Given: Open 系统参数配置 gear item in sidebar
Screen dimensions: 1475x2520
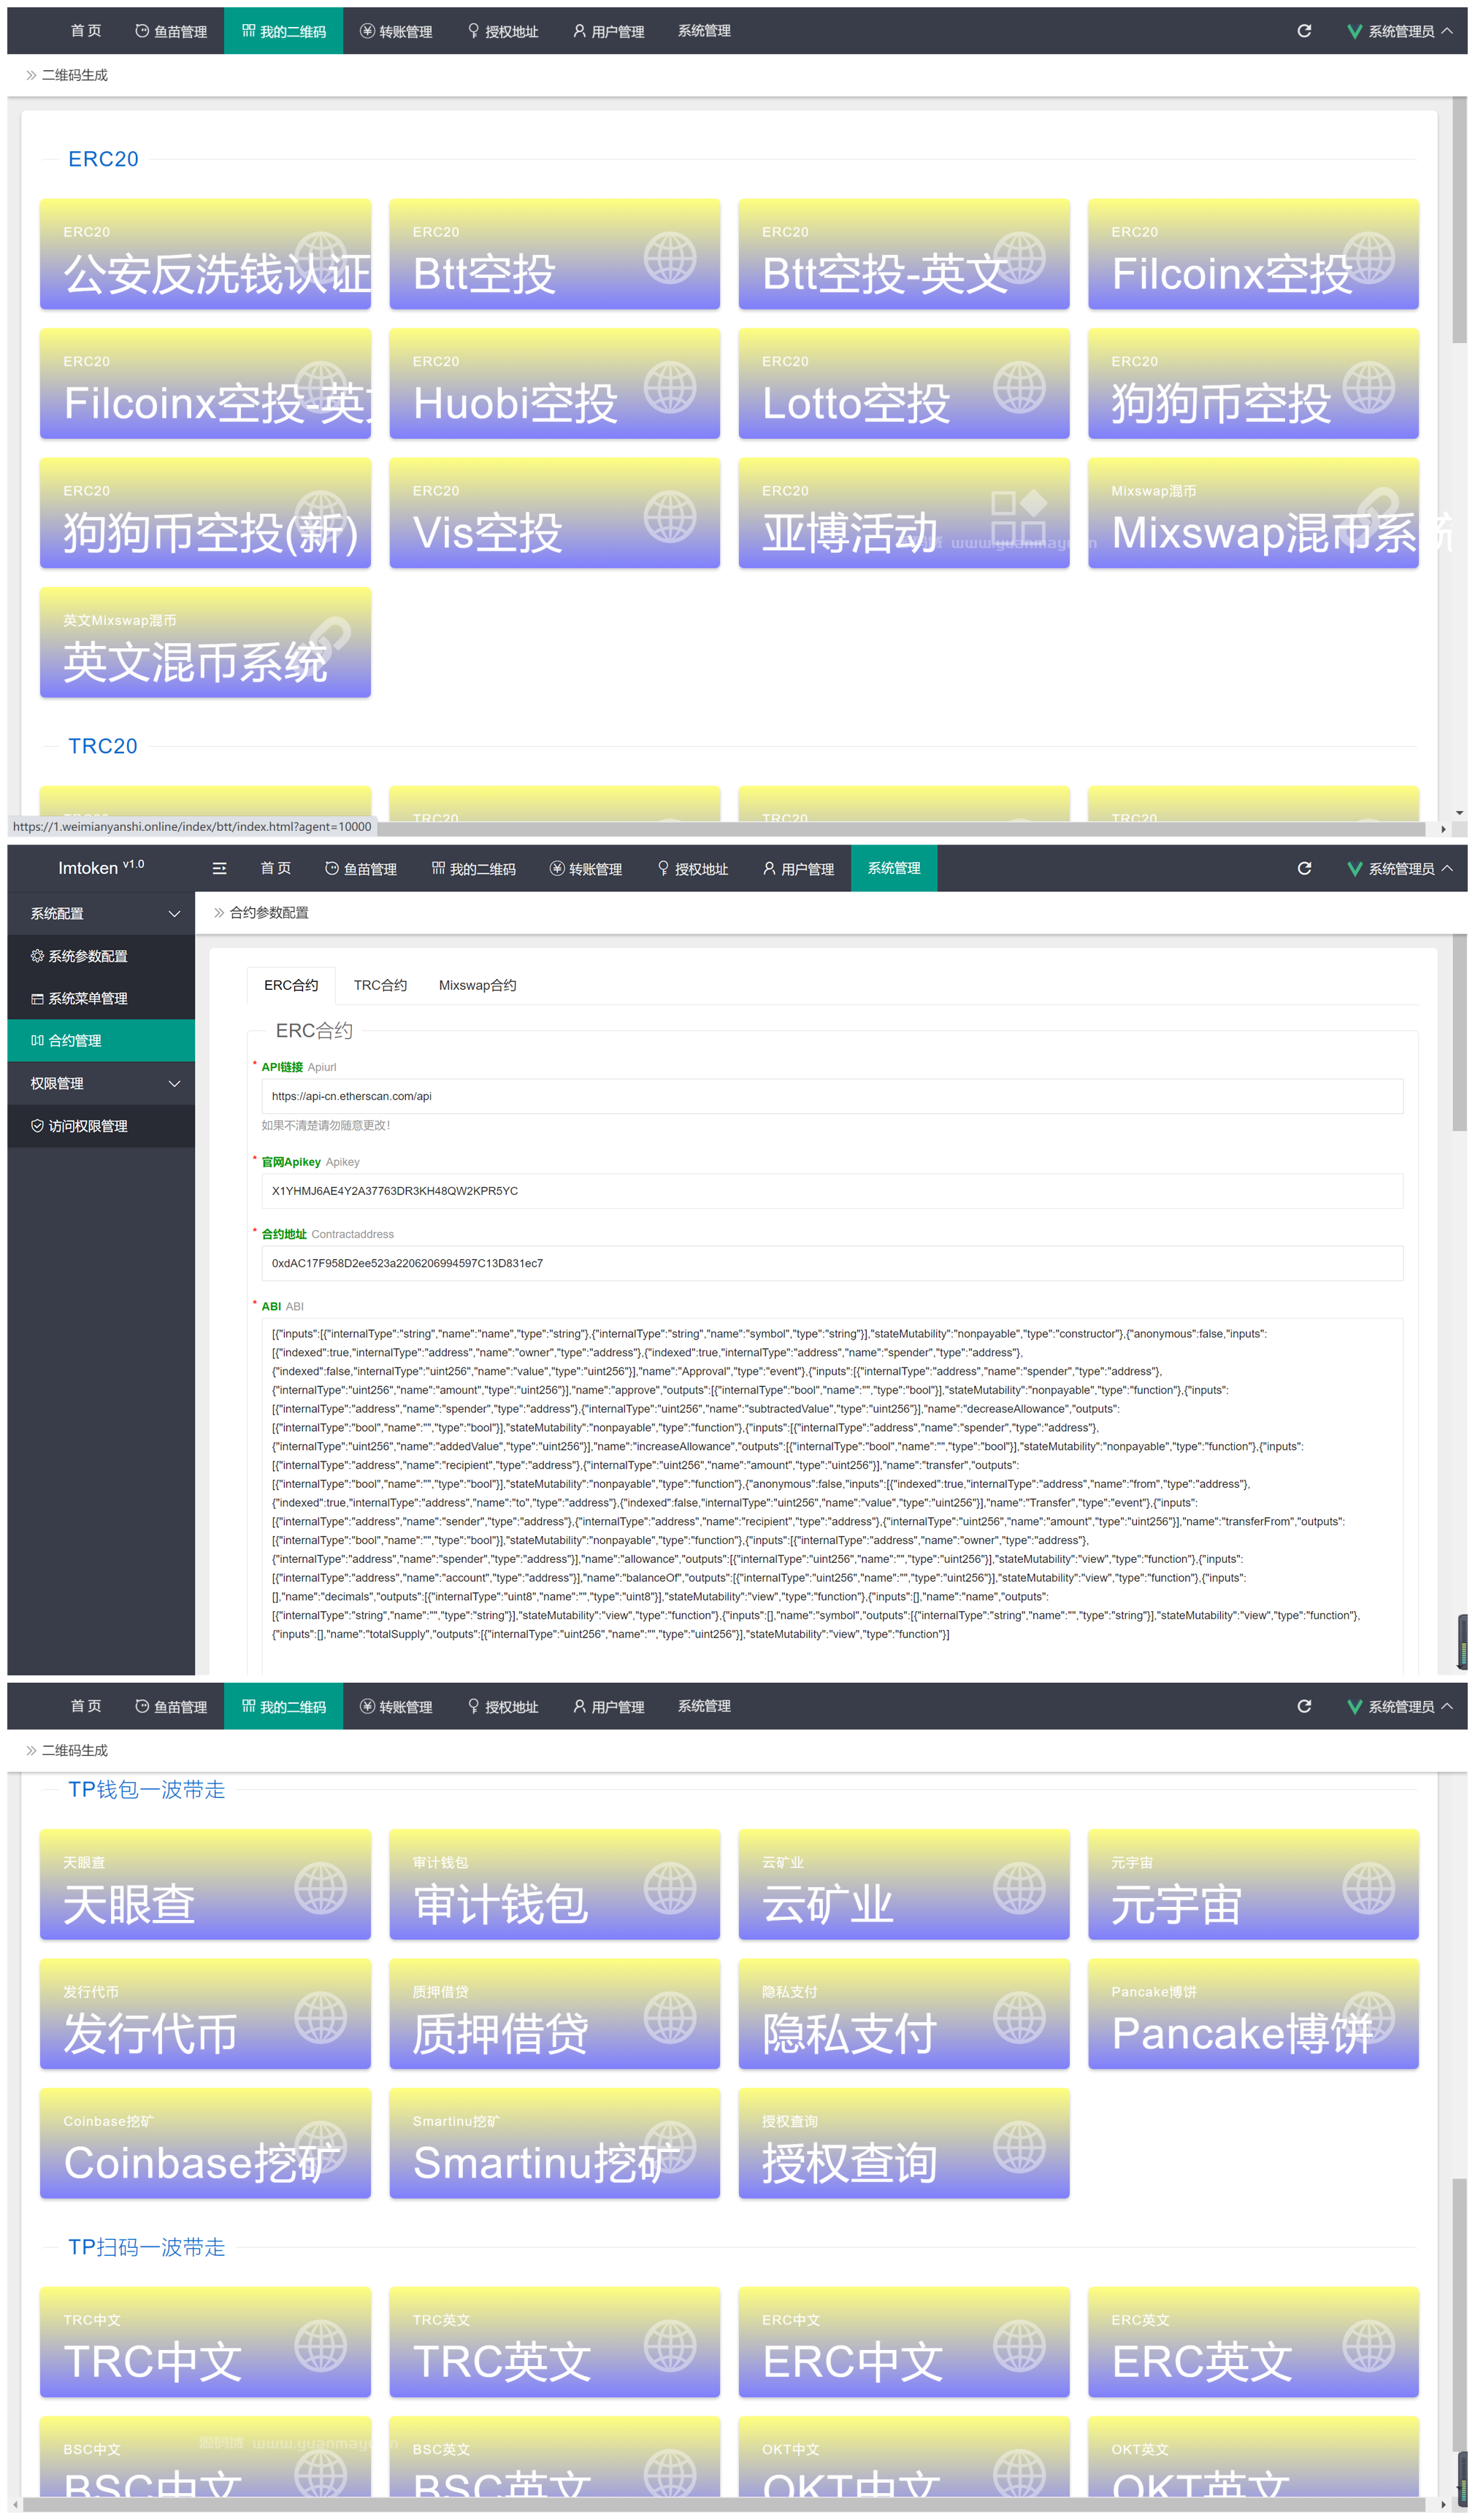Looking at the screenshot, I should [101, 956].
